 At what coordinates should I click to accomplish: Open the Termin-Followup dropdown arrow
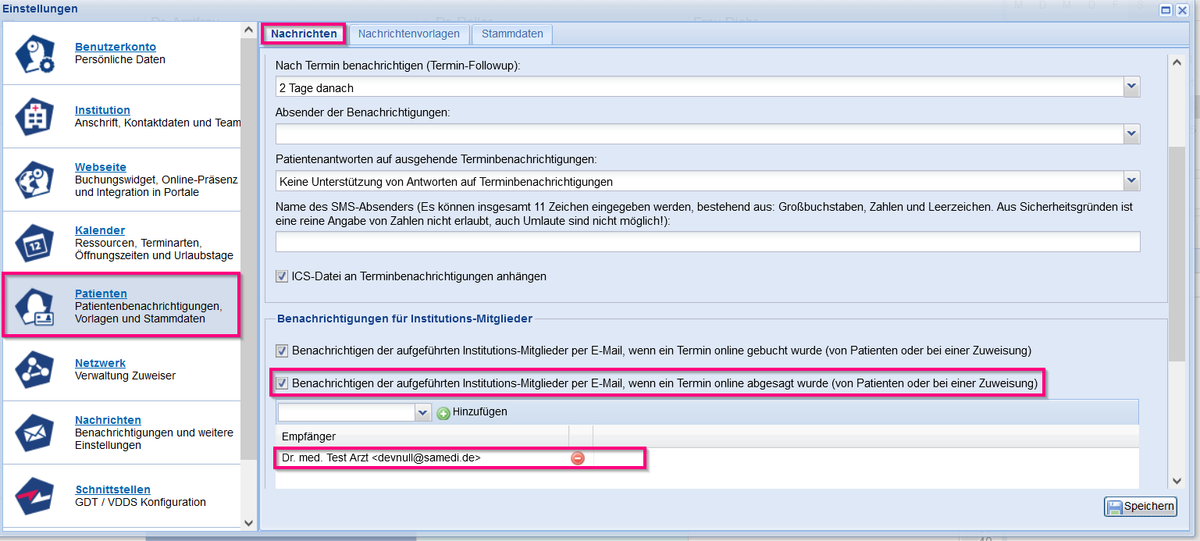click(1132, 88)
